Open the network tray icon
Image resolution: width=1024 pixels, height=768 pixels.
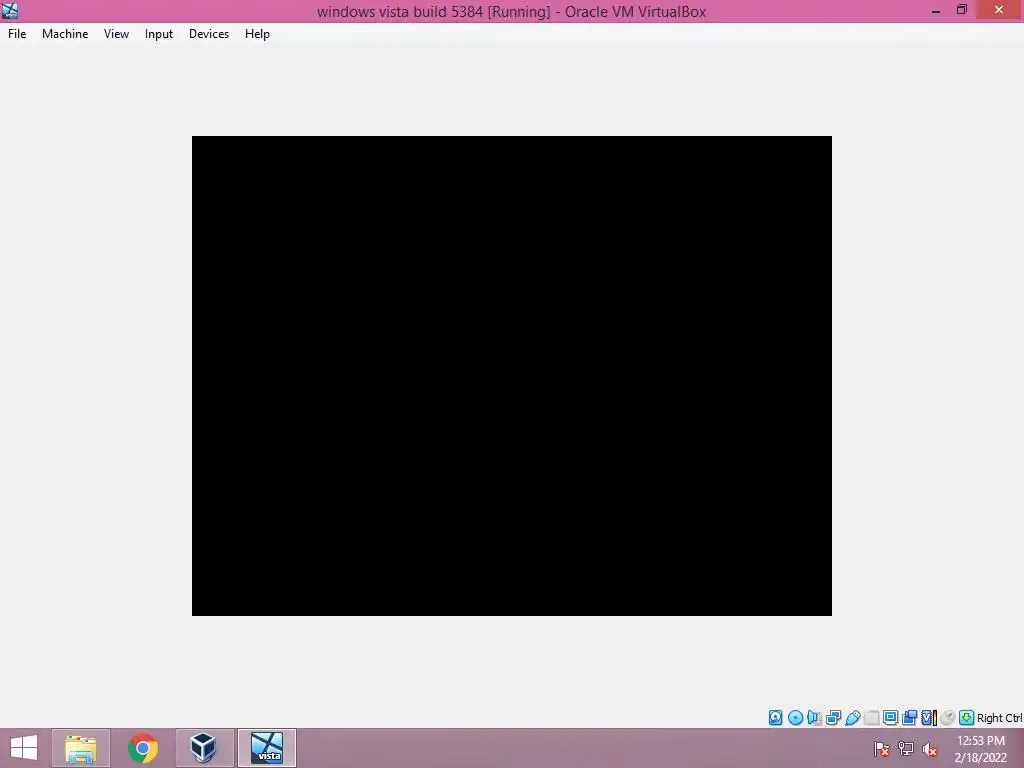click(906, 749)
